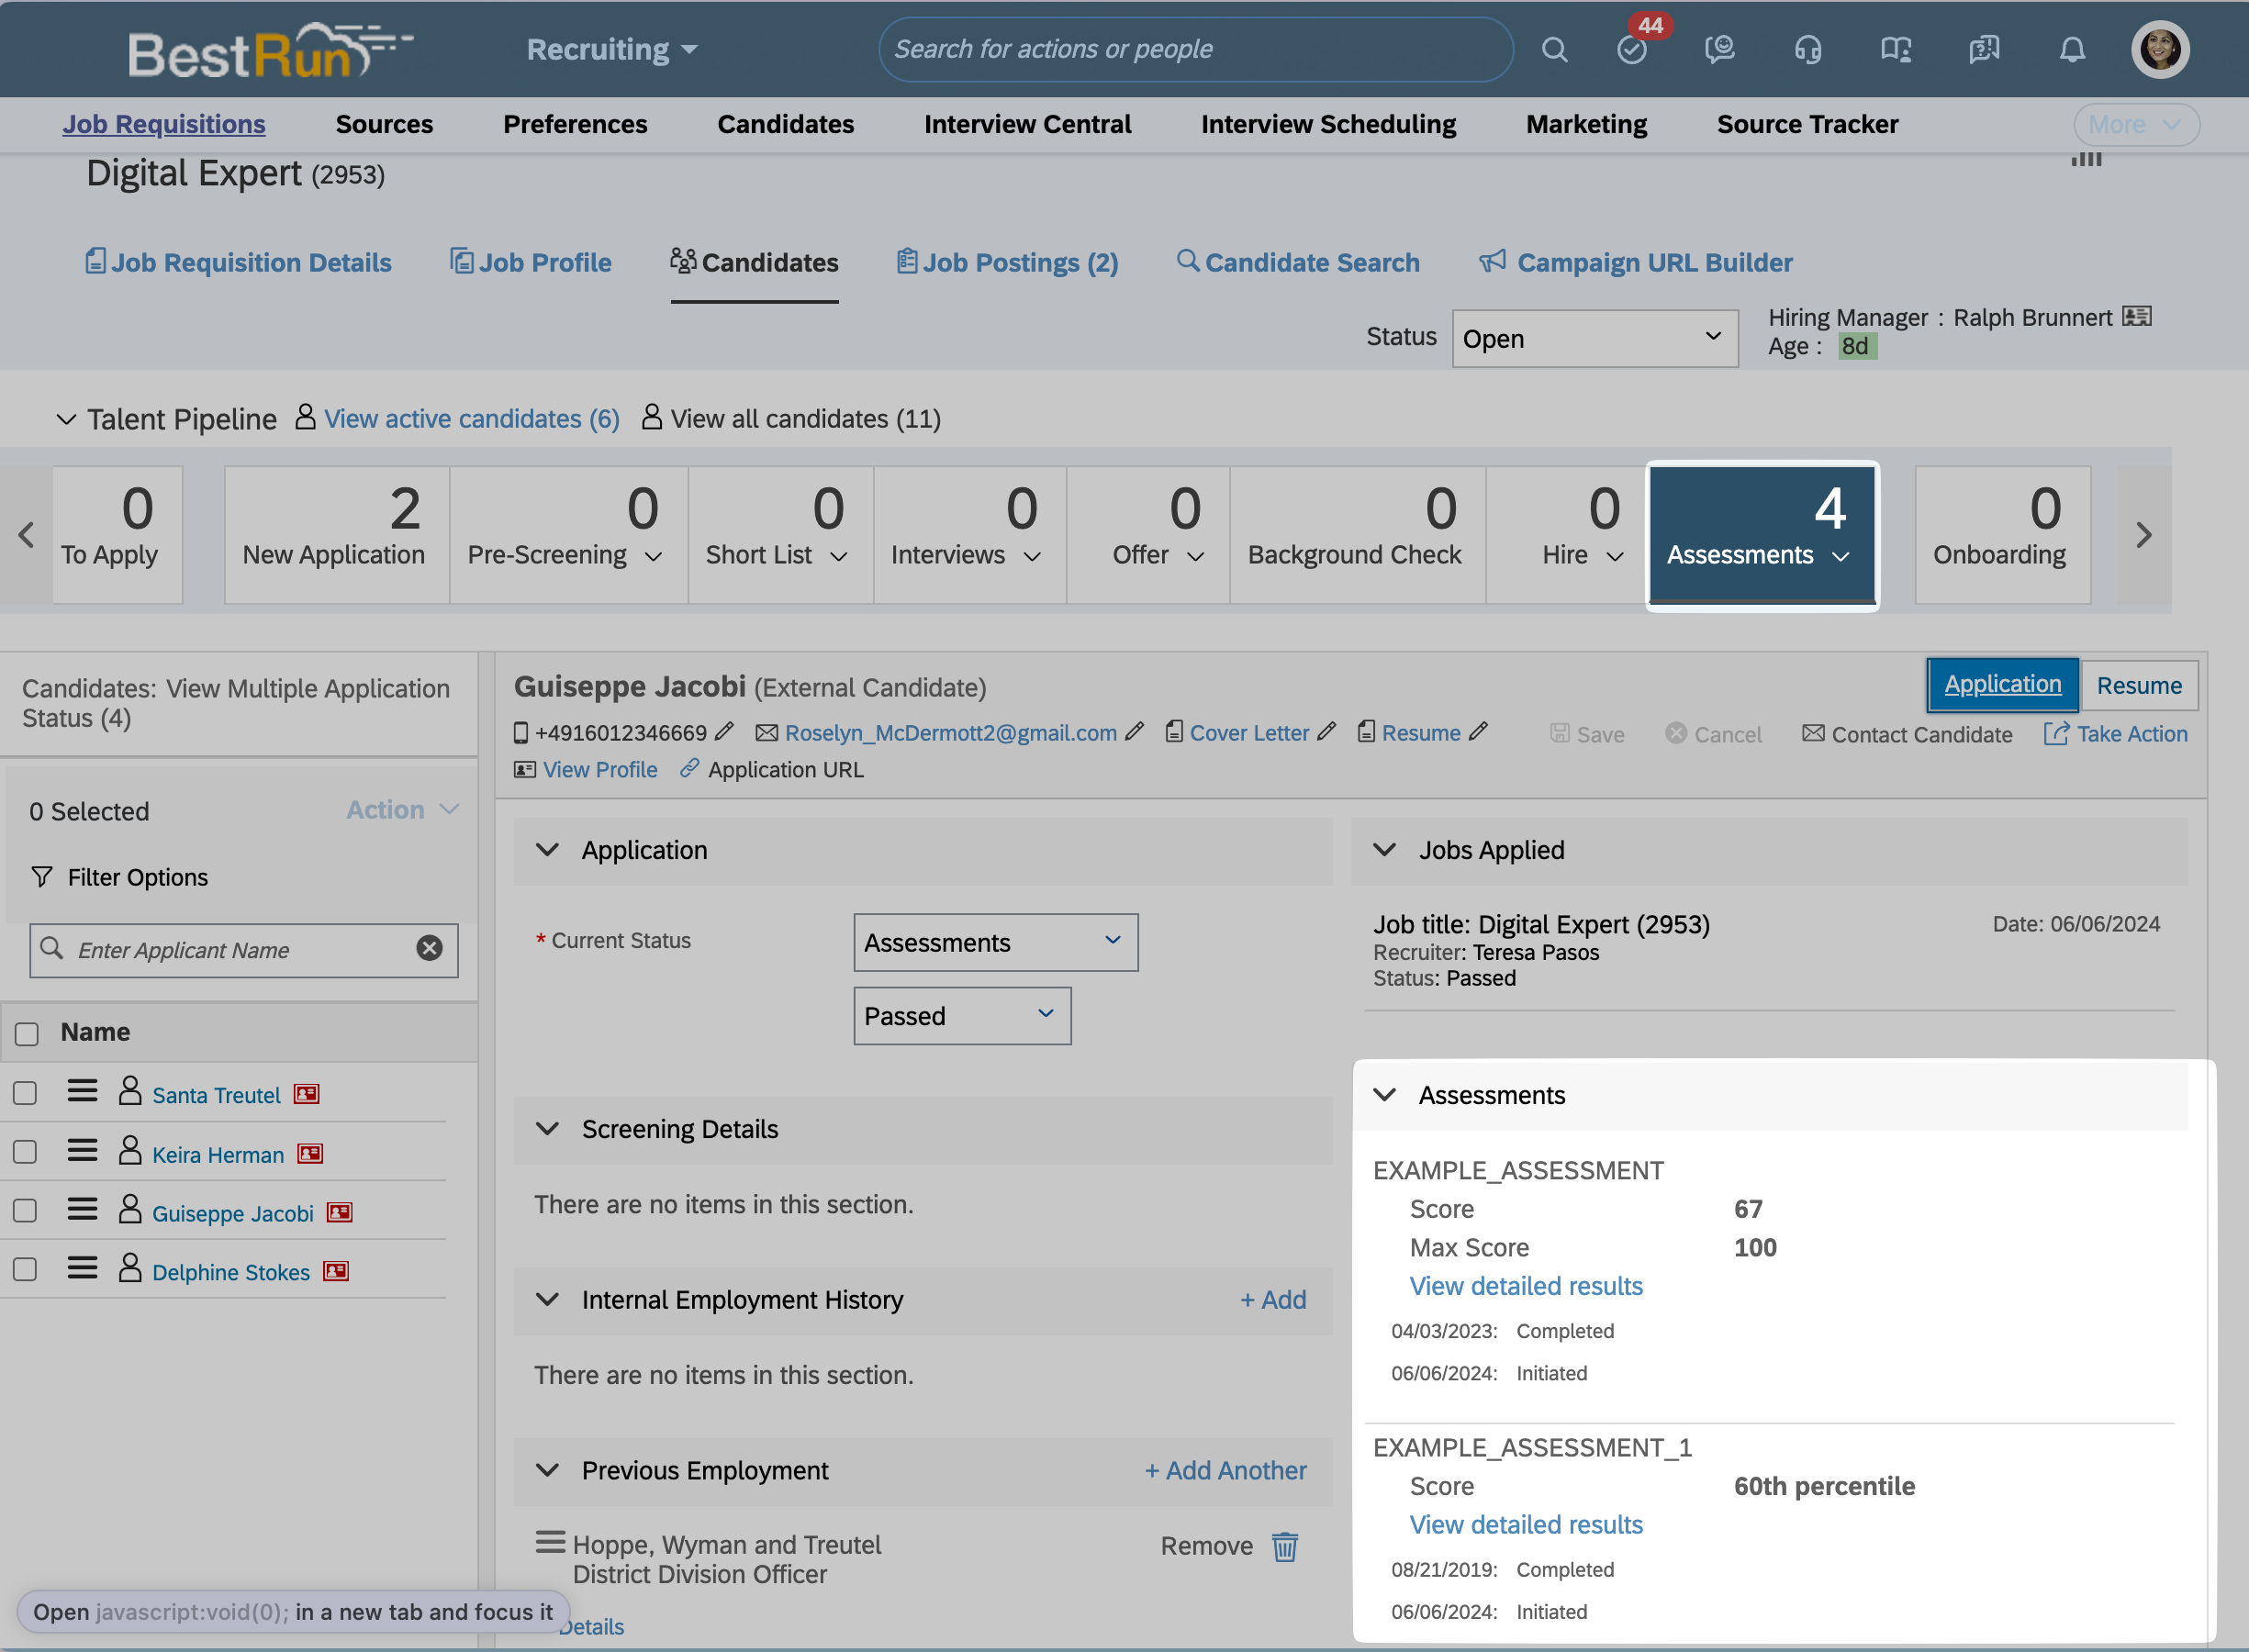Switch to Job Postings (2) tab
This screenshot has height=1652, width=2249.
click(x=1007, y=262)
